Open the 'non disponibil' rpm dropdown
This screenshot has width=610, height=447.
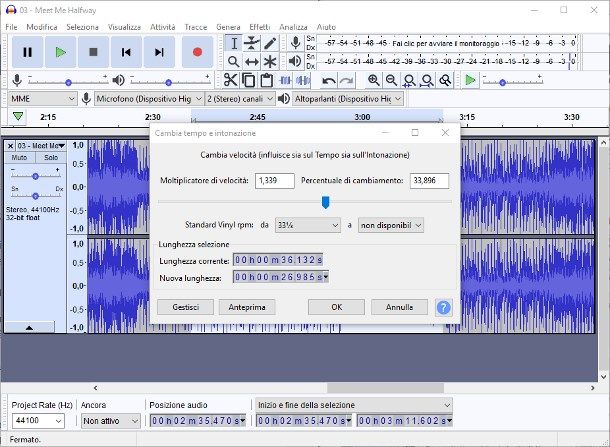391,225
